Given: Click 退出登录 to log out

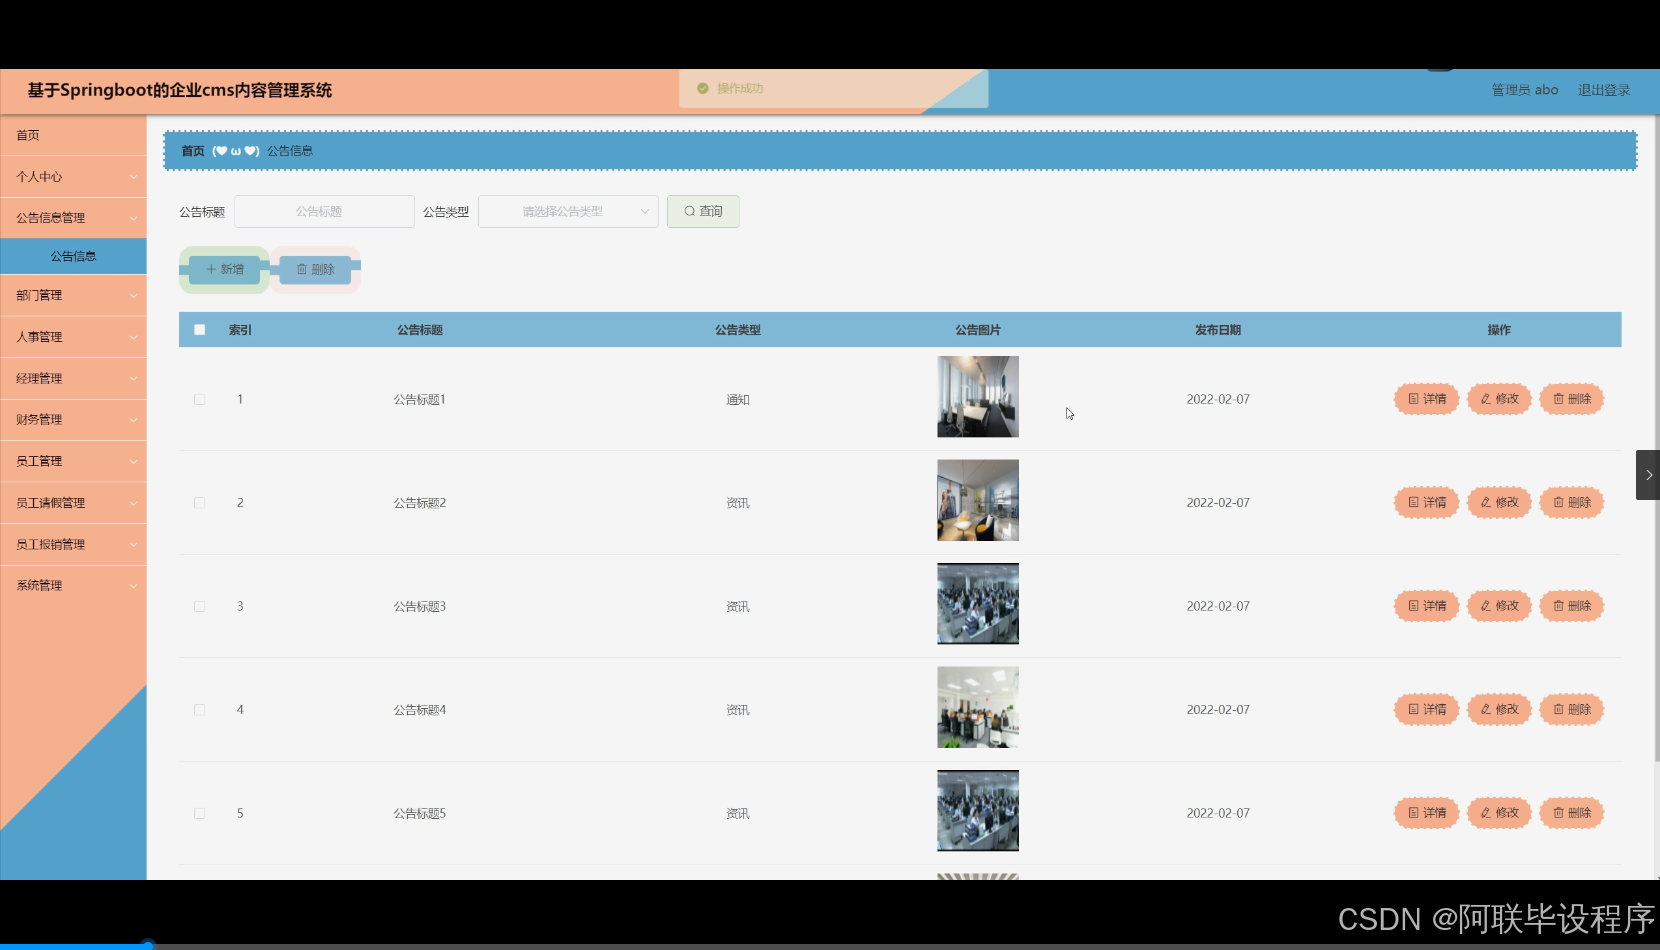Looking at the screenshot, I should pyautogui.click(x=1603, y=89).
